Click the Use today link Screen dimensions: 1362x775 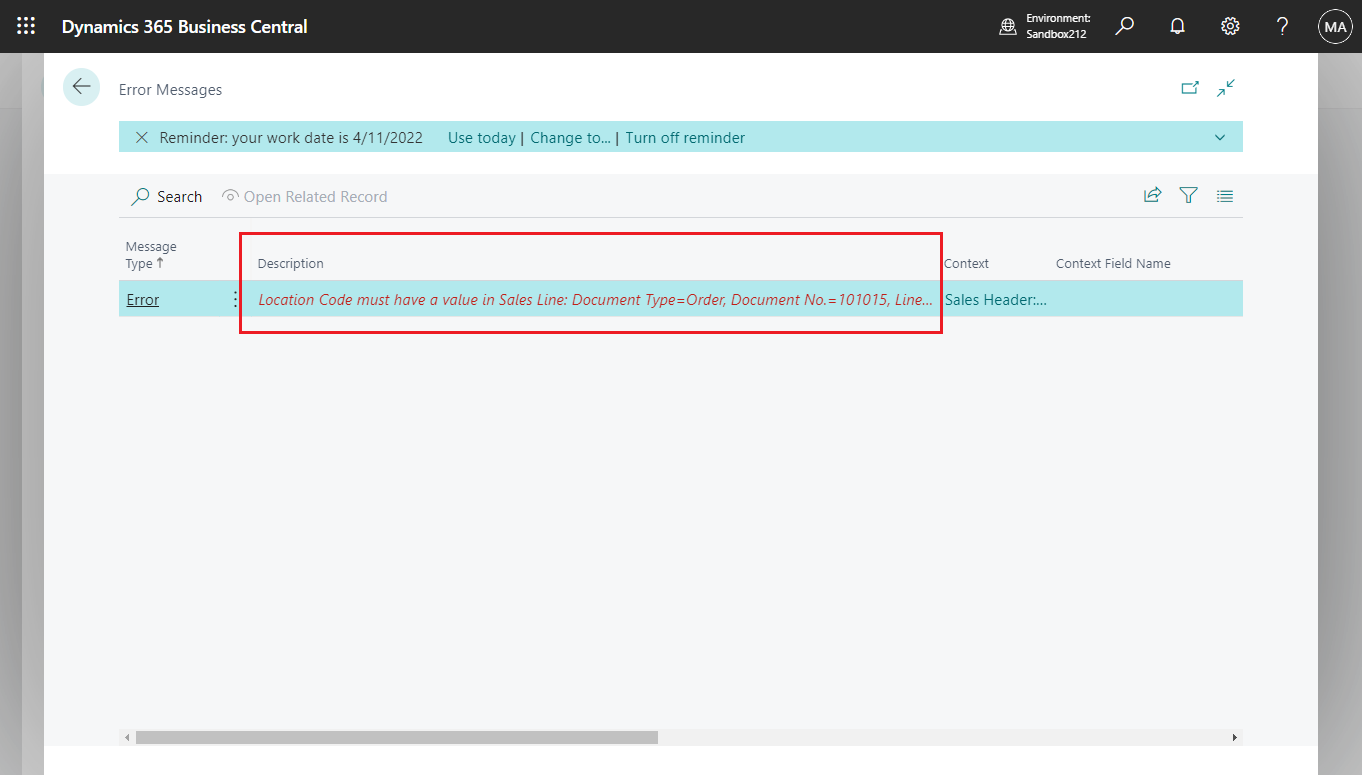tap(481, 137)
